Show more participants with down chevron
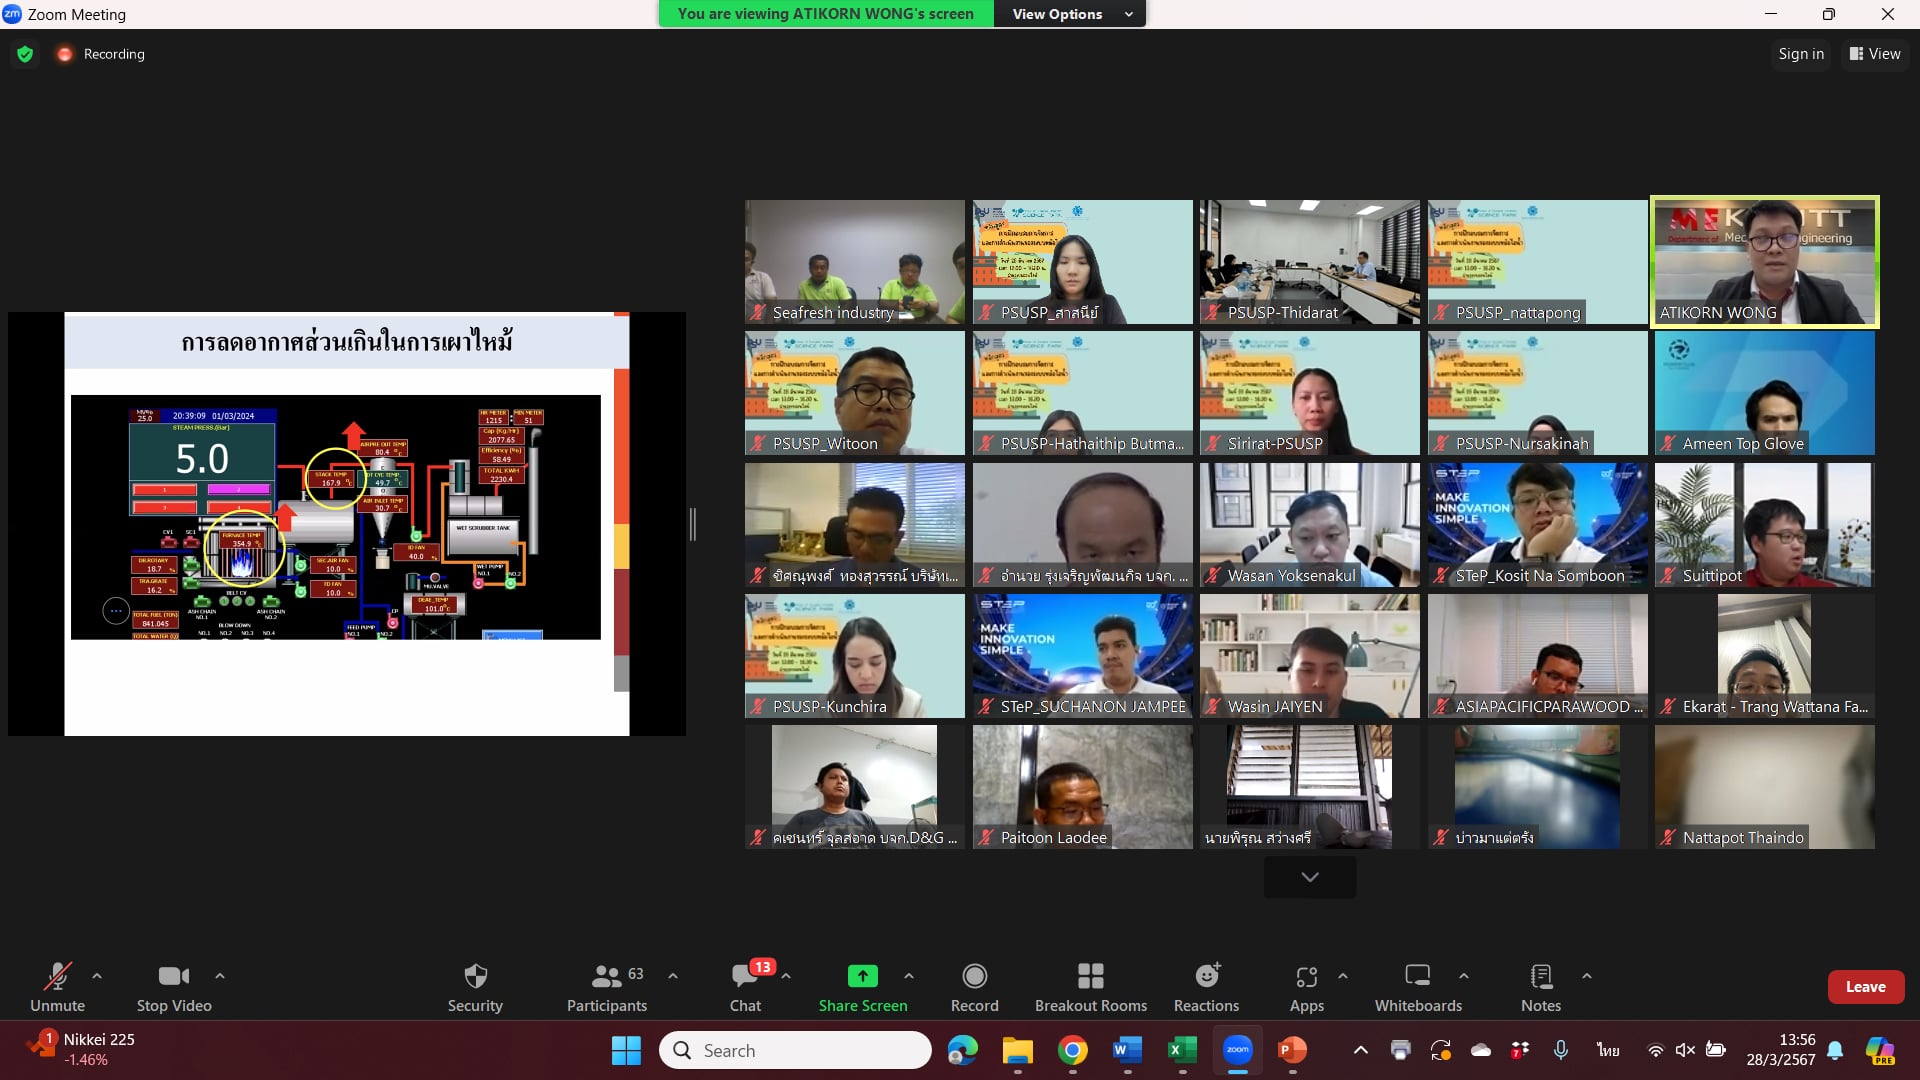1920x1080 pixels. click(x=1309, y=877)
